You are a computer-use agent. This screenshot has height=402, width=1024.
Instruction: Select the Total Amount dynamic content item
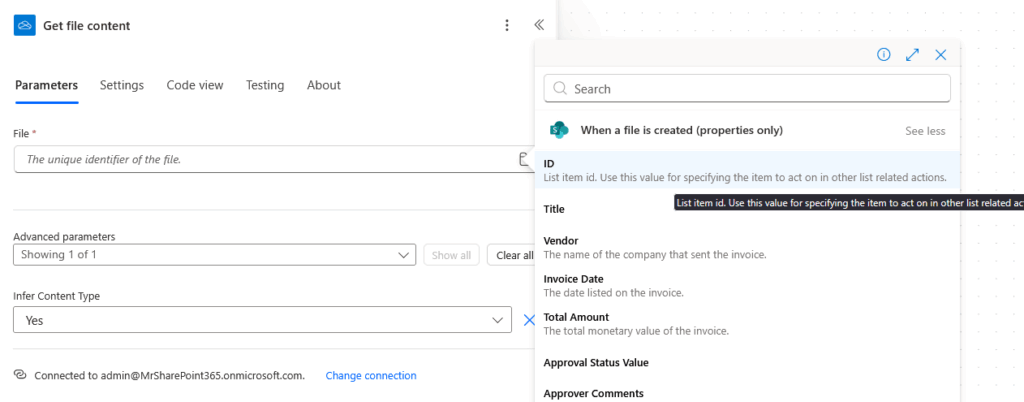[x=747, y=324]
